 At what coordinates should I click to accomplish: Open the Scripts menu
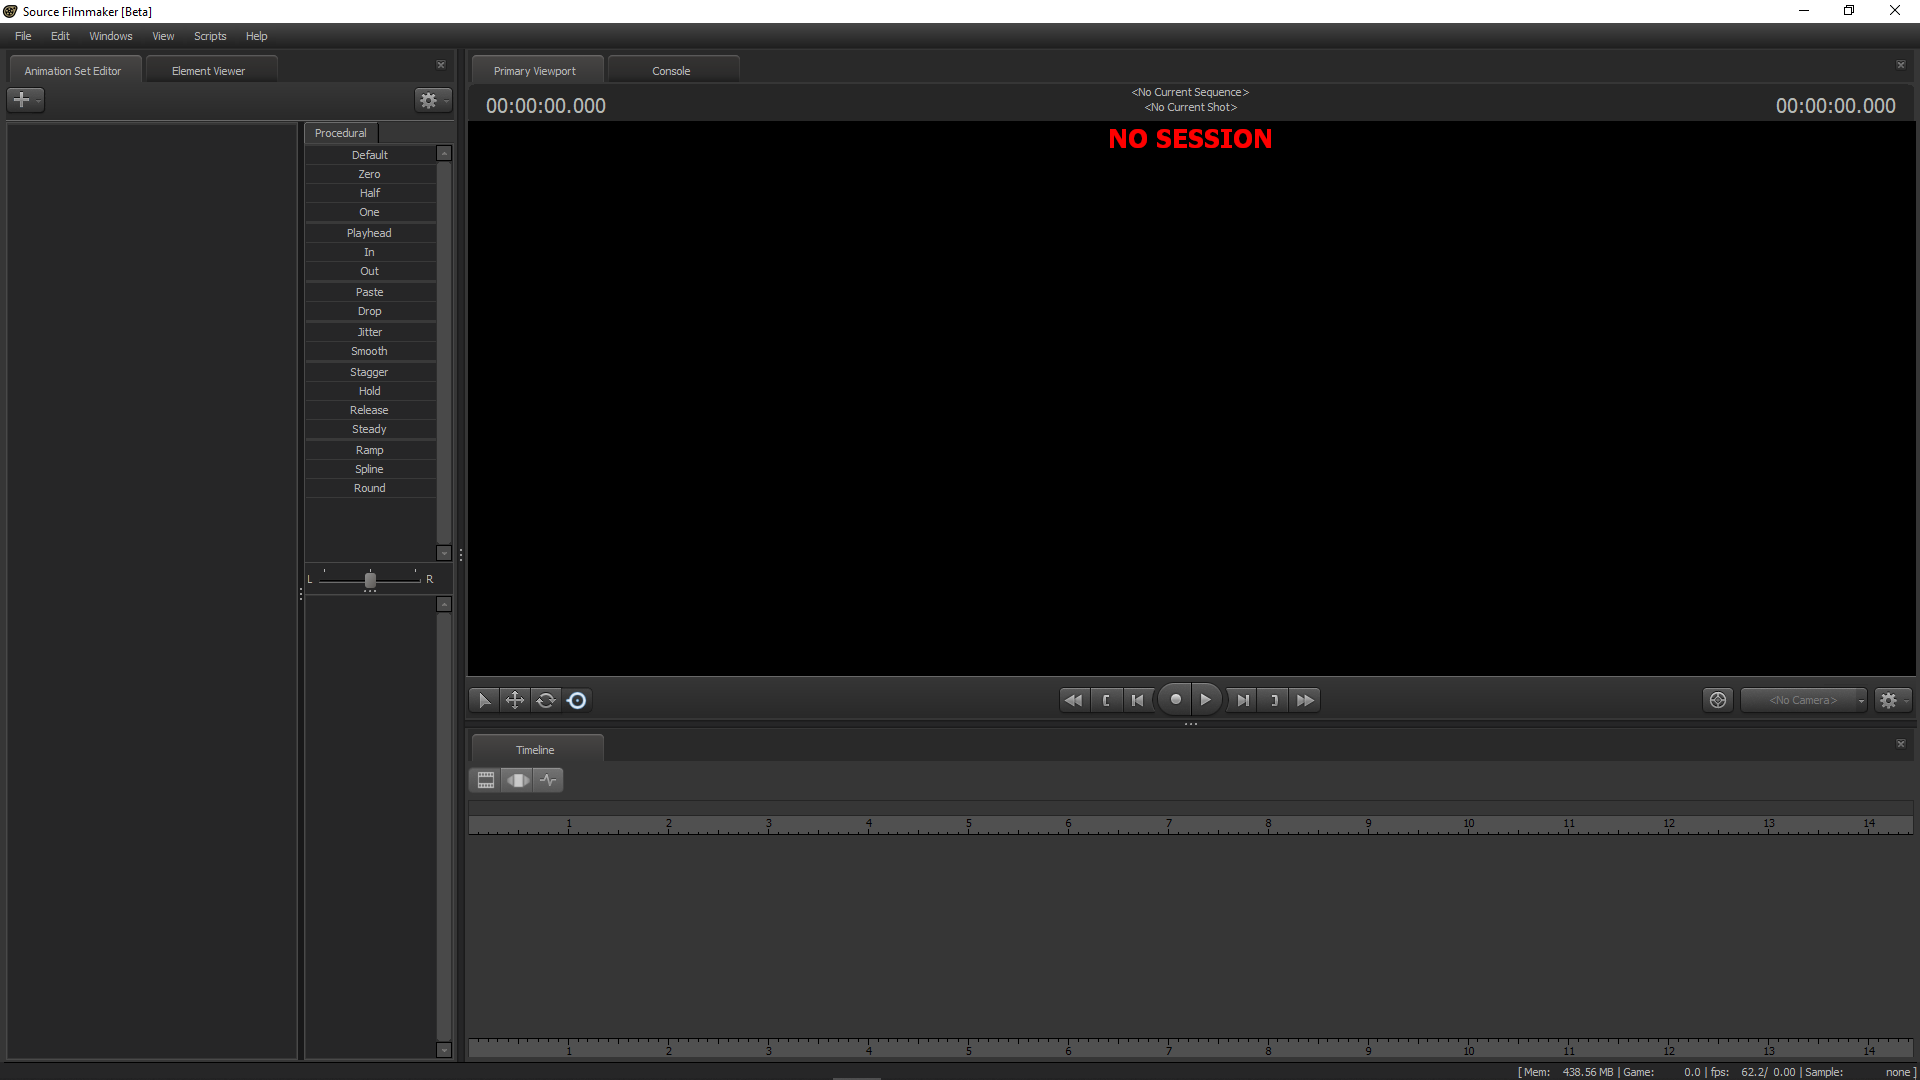point(210,36)
